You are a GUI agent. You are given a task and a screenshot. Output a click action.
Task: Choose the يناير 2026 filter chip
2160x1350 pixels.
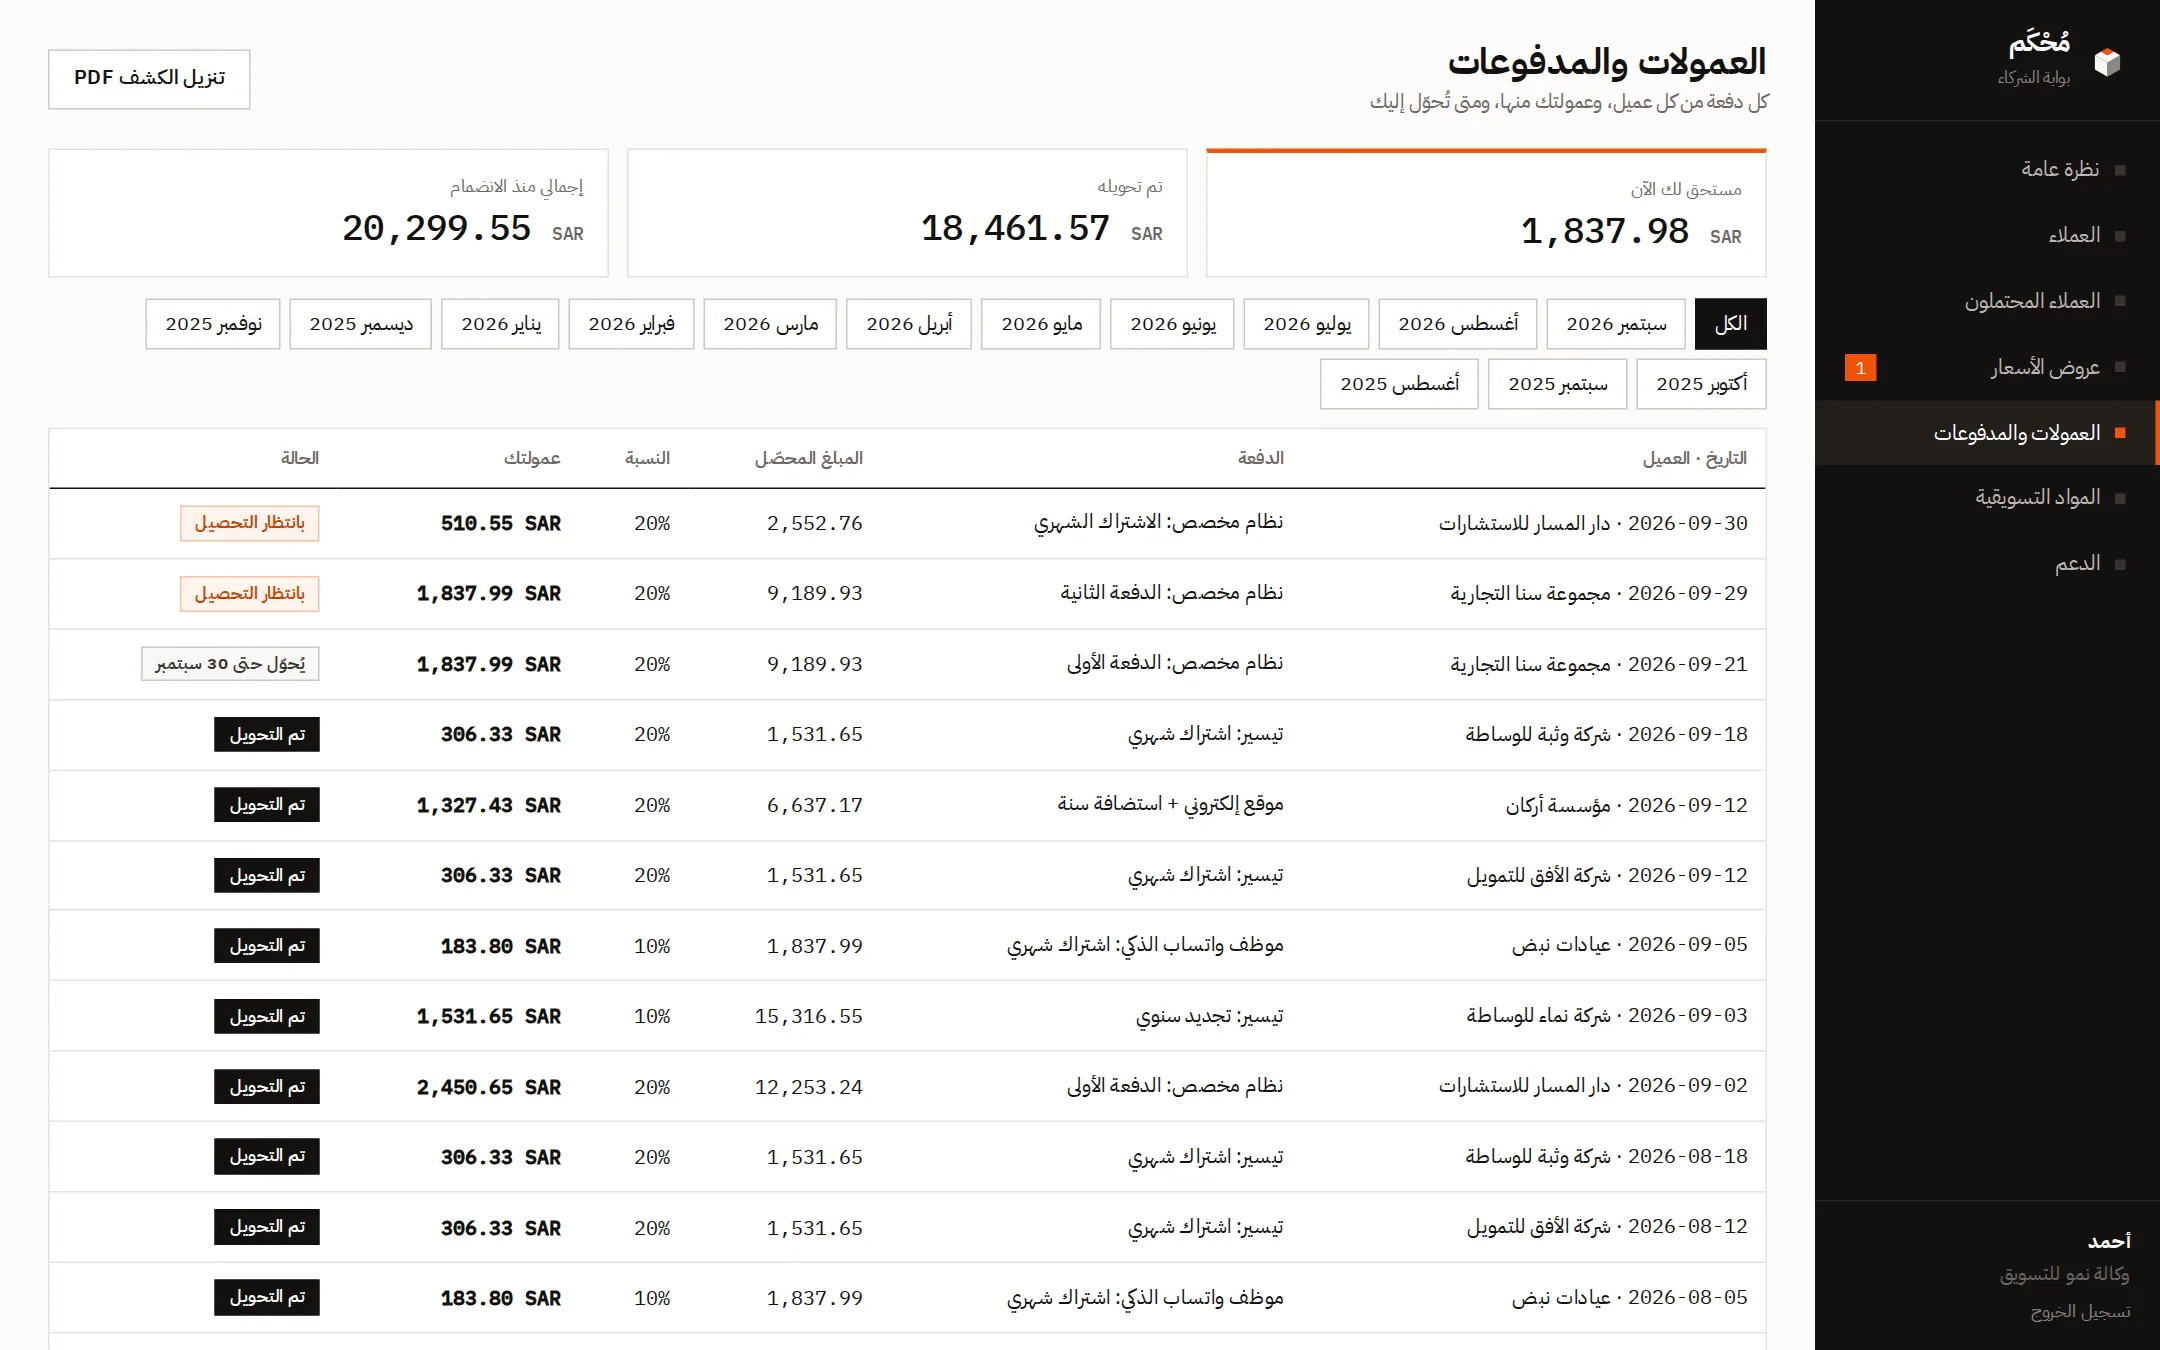(x=501, y=324)
